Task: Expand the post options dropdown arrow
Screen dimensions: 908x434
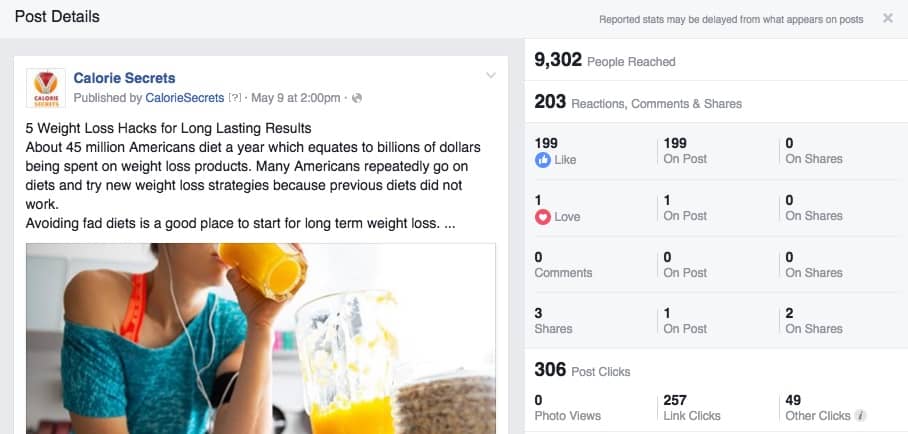Action: [490, 76]
